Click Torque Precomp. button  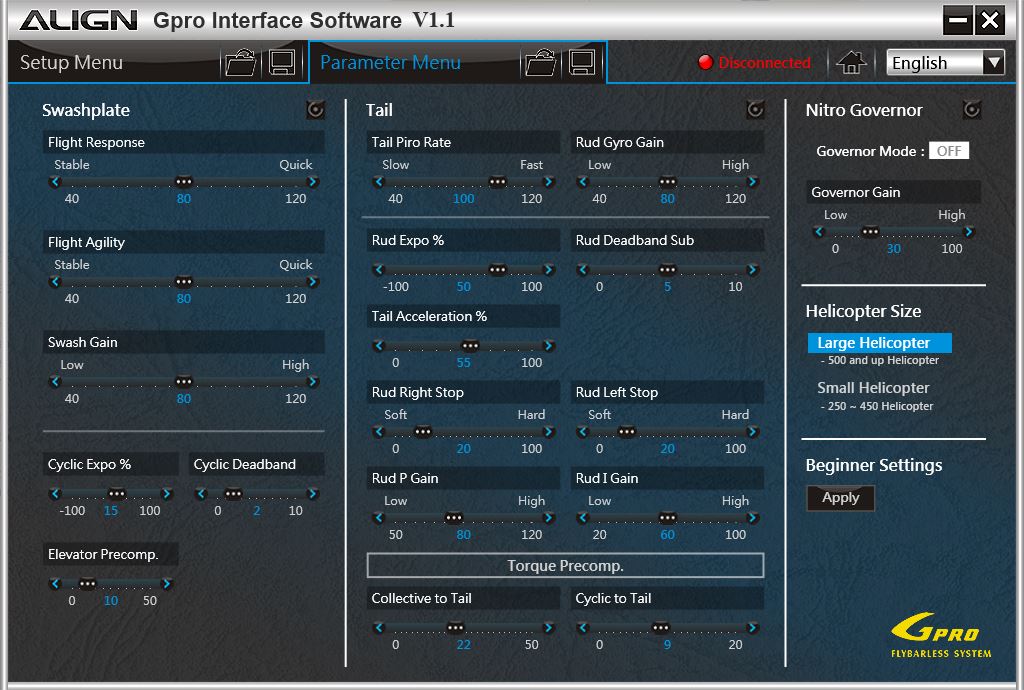(x=565, y=565)
